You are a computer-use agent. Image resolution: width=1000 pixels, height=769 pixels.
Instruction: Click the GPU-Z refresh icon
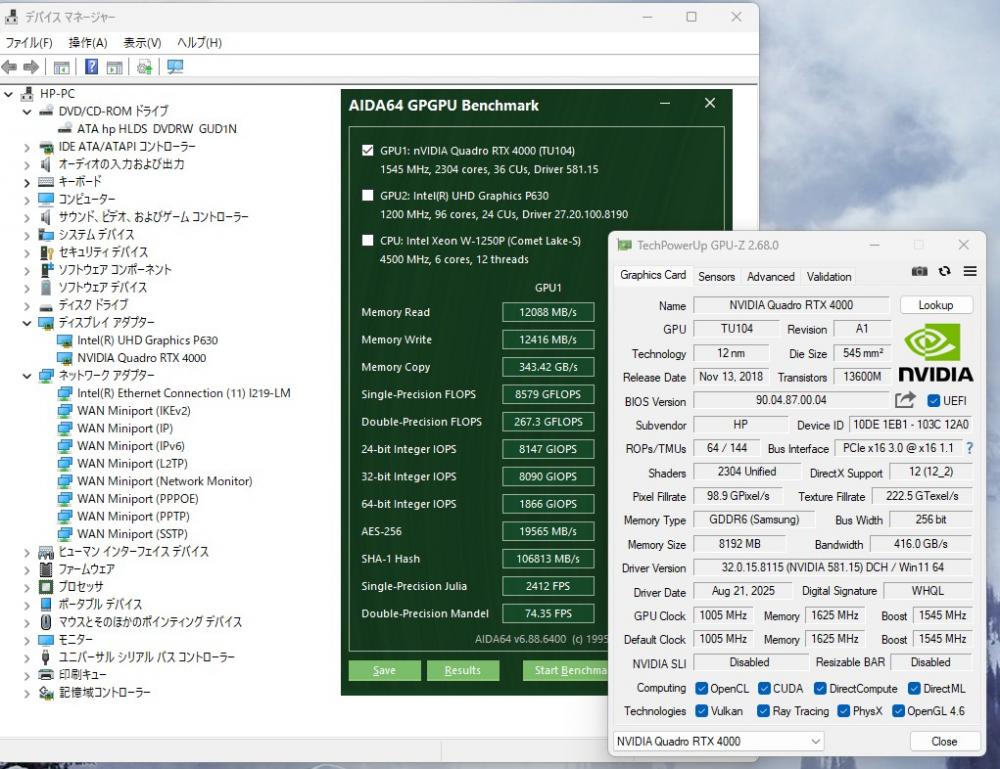[945, 271]
